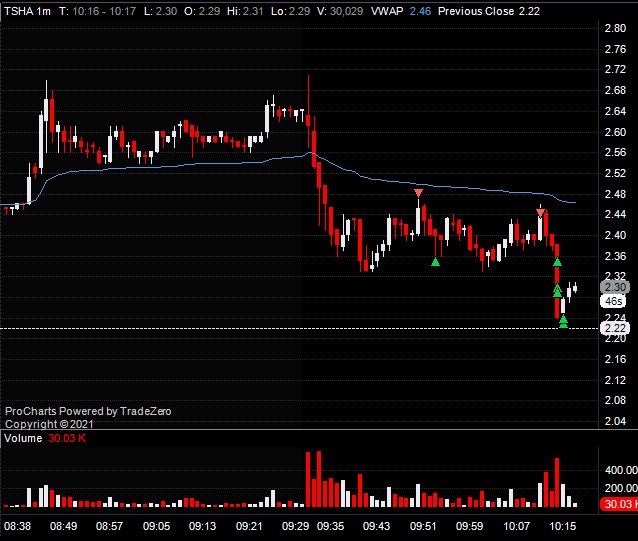Click the 400.00 volume axis label

pos(621,470)
